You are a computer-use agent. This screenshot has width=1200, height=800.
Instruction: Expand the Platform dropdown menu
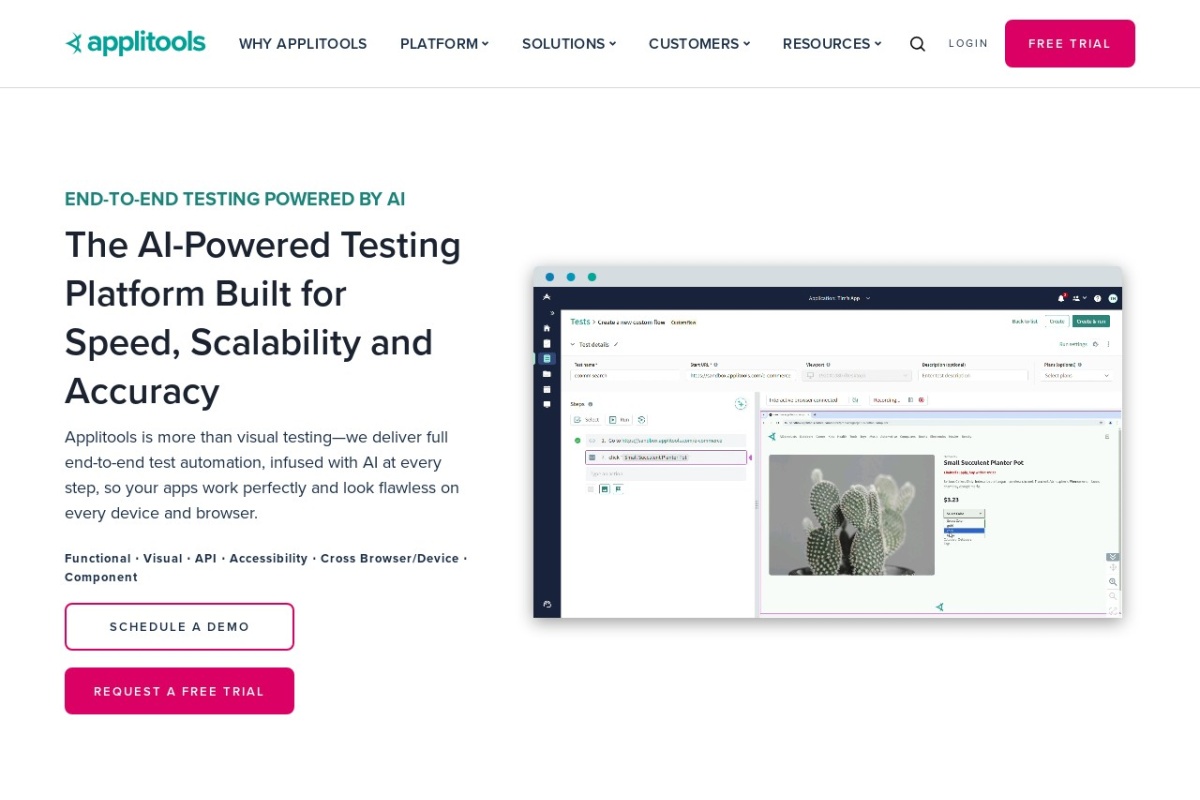tap(444, 44)
